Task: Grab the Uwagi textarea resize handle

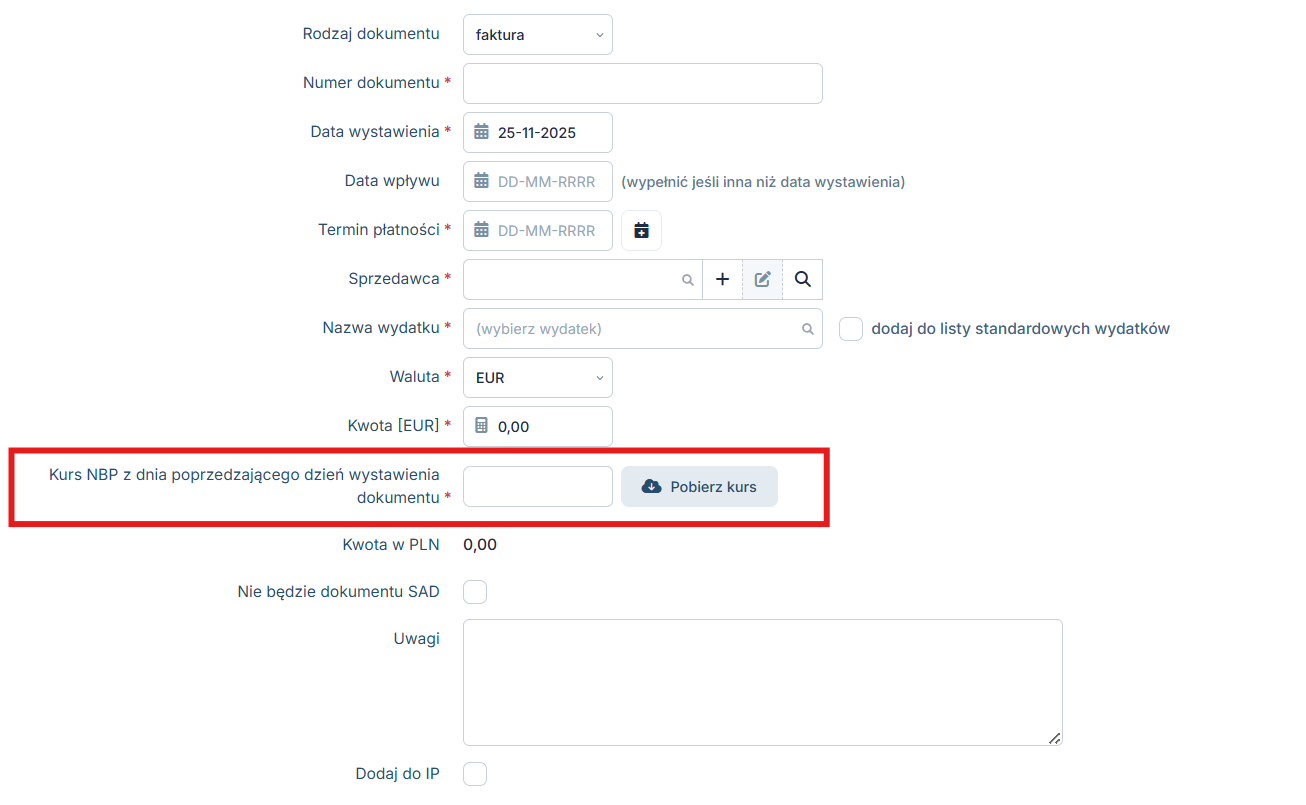Action: click(1054, 738)
